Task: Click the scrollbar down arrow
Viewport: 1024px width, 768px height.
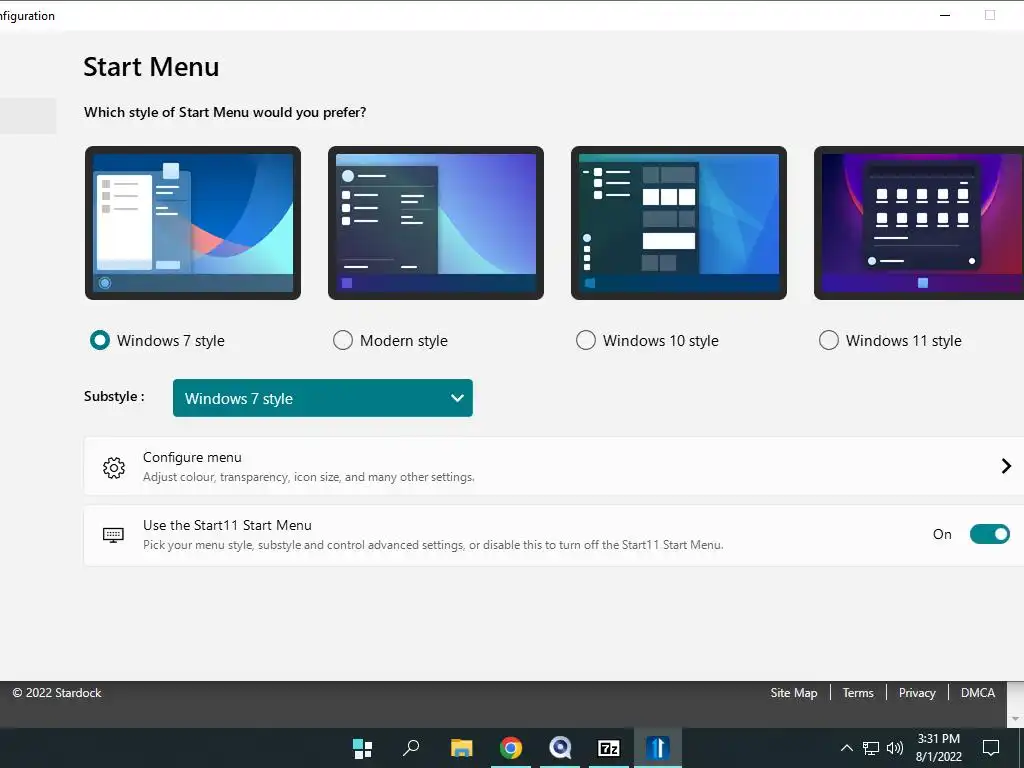Action: pos(1015,719)
